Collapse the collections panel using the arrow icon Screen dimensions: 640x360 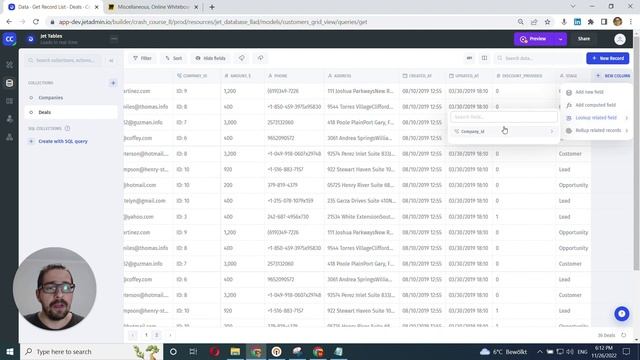pos(111,60)
